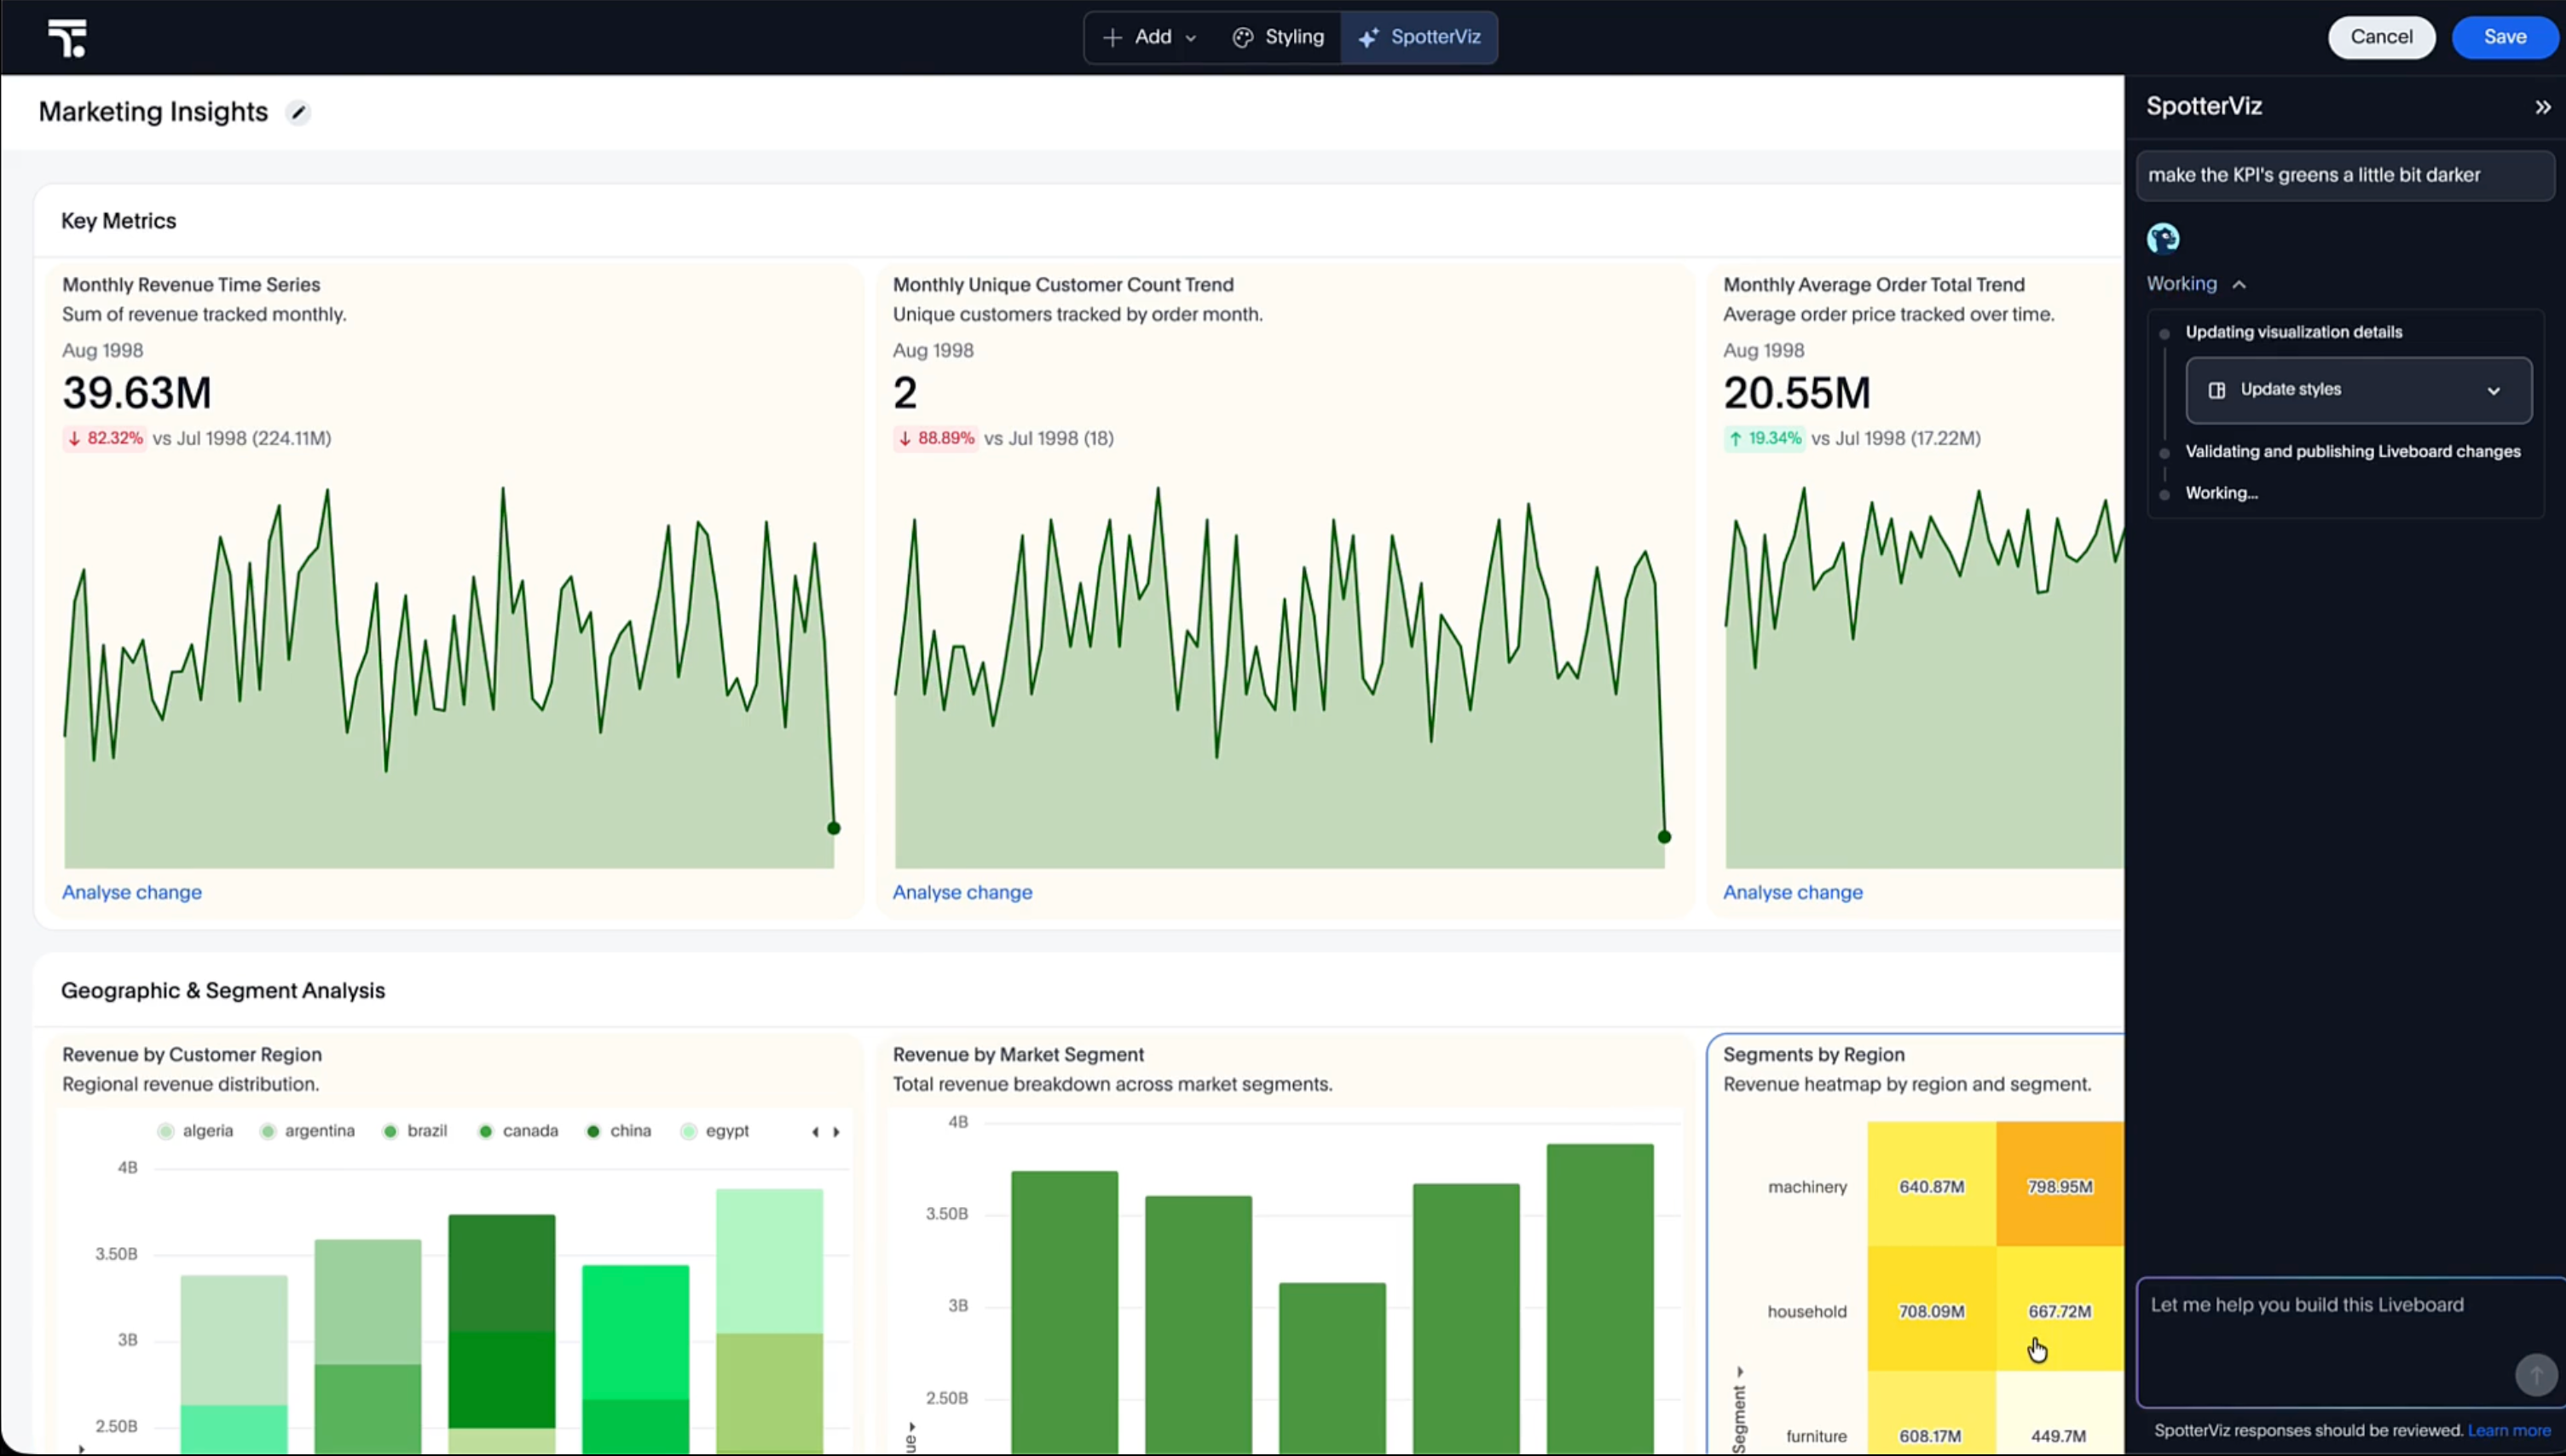Open the Add dropdown arrow
The width and height of the screenshot is (2566, 1456).
[x=1190, y=38]
